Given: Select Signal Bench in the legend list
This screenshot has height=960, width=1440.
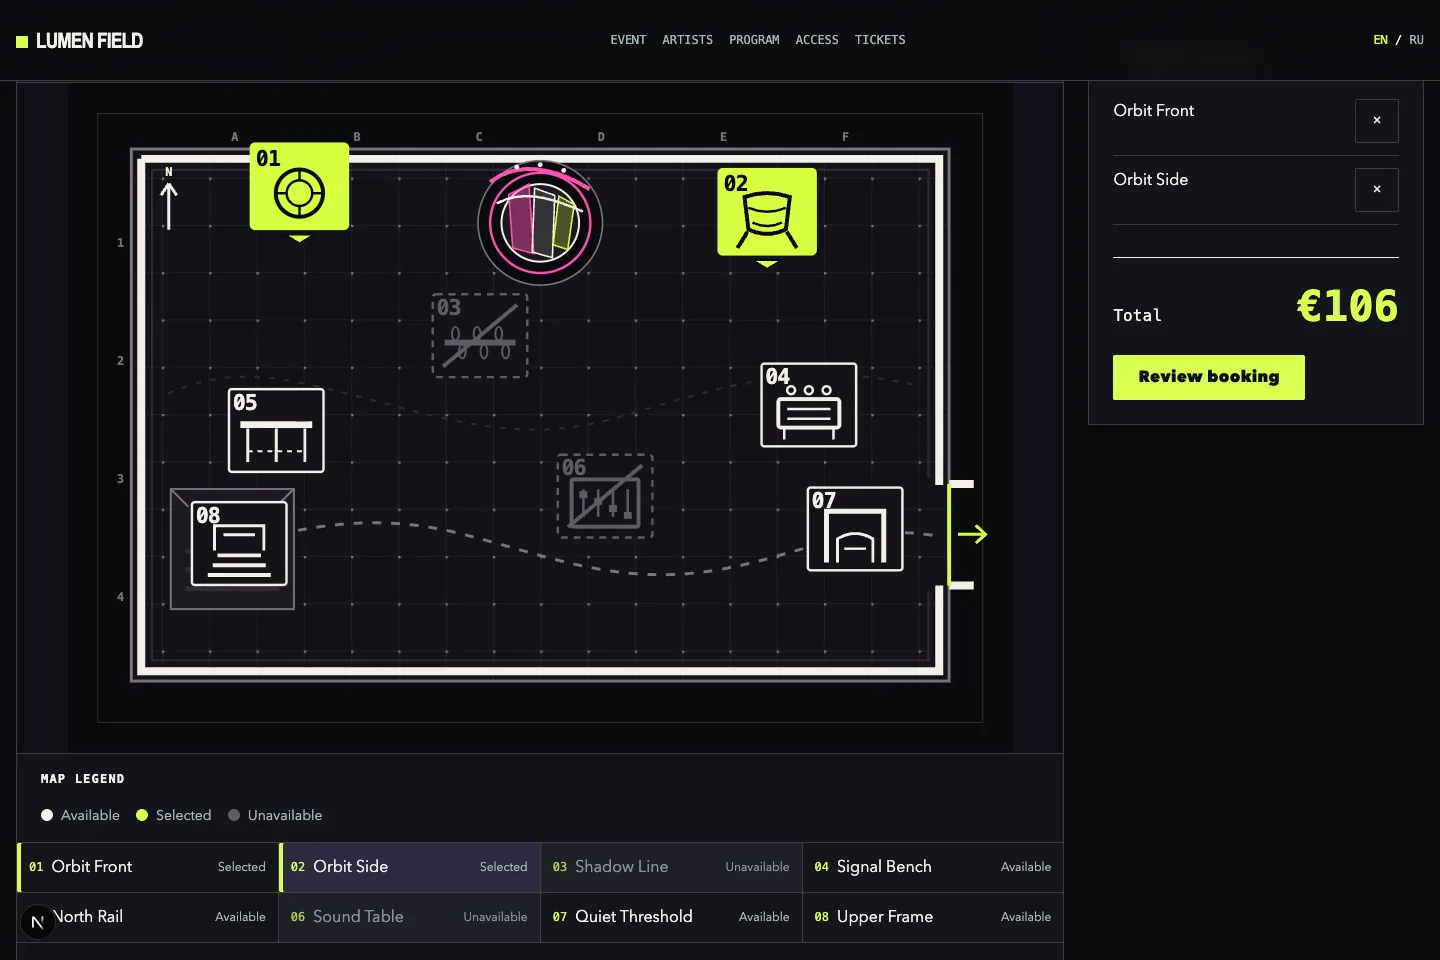Looking at the screenshot, I should tap(933, 867).
